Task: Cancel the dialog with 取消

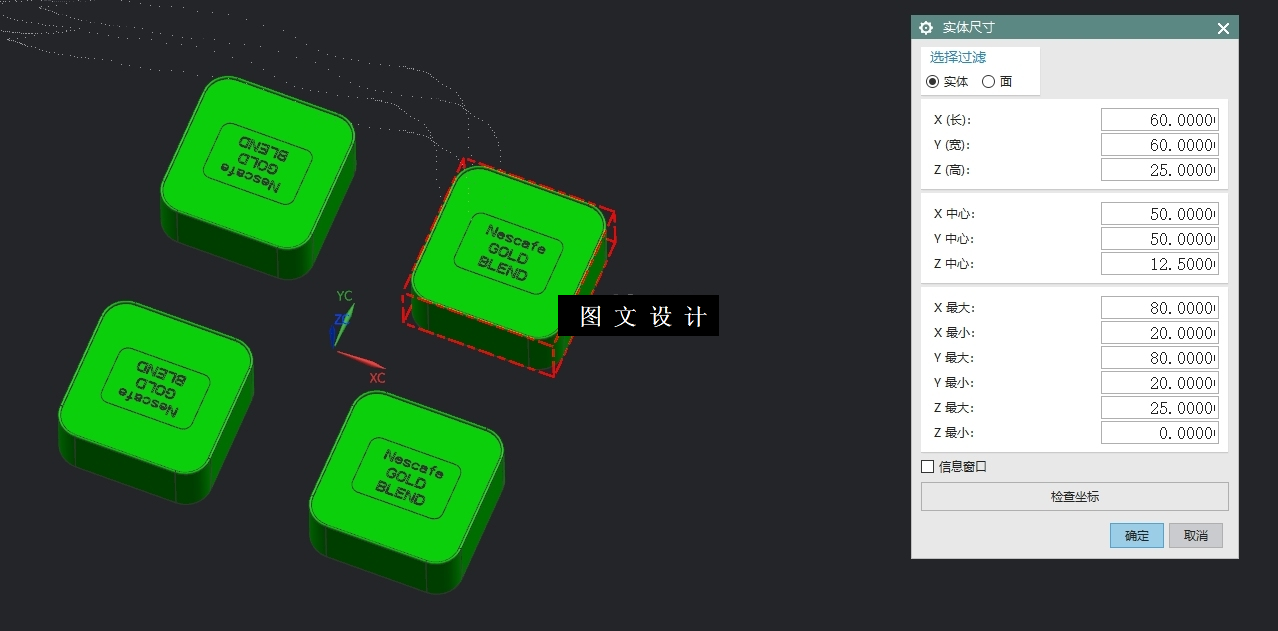Action: (1195, 535)
